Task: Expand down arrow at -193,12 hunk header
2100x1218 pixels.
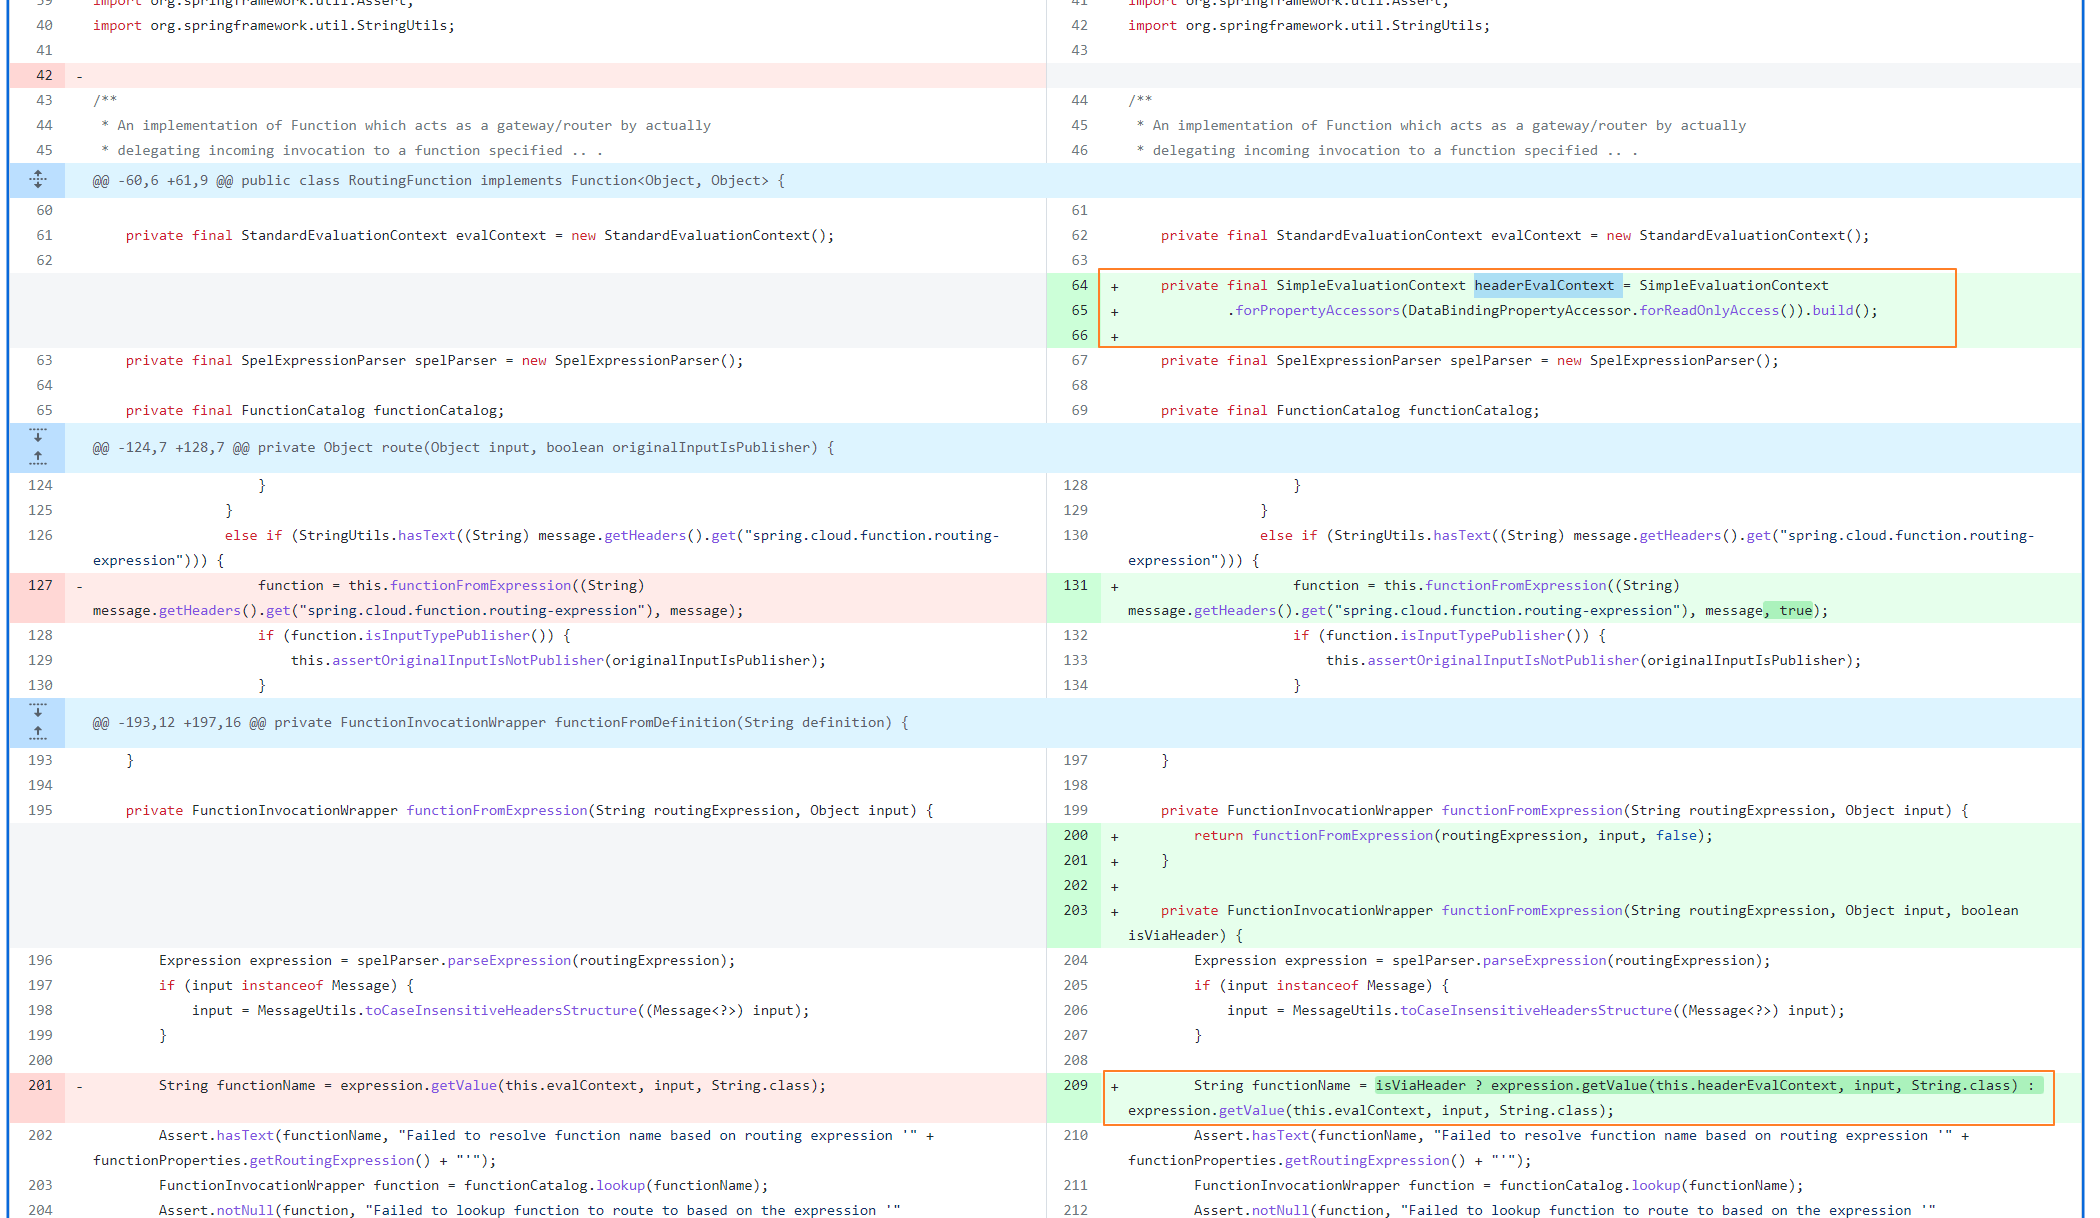Action: pos(38,711)
